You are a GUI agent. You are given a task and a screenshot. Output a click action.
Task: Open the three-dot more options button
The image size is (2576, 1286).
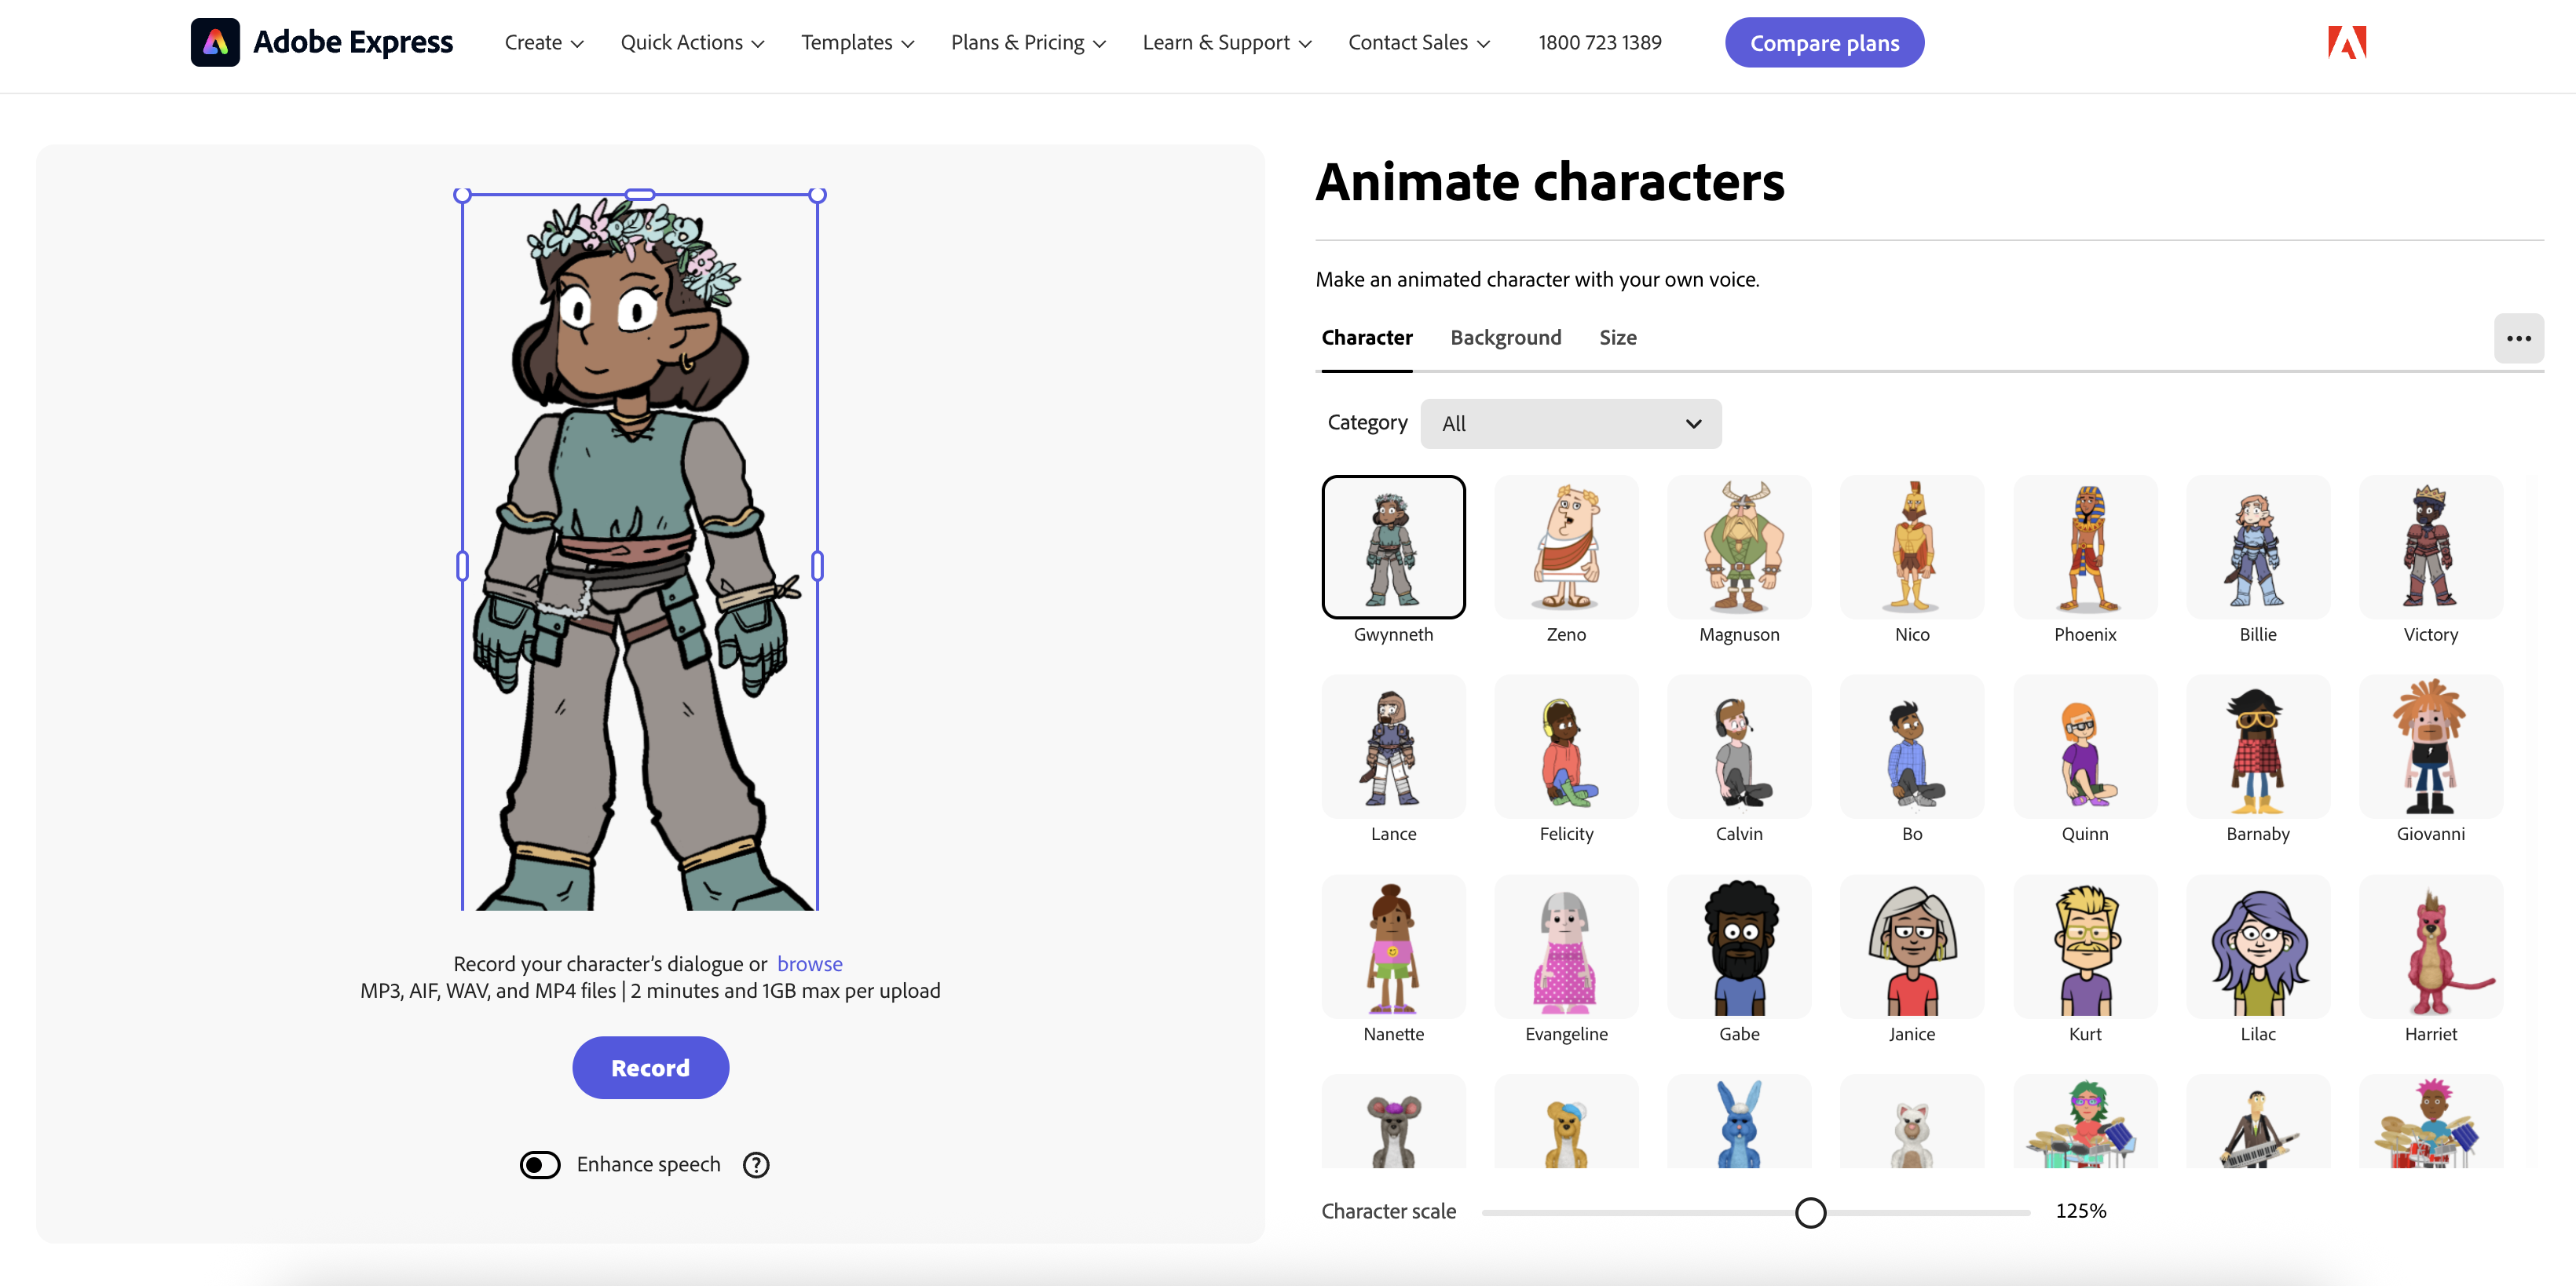[2518, 338]
